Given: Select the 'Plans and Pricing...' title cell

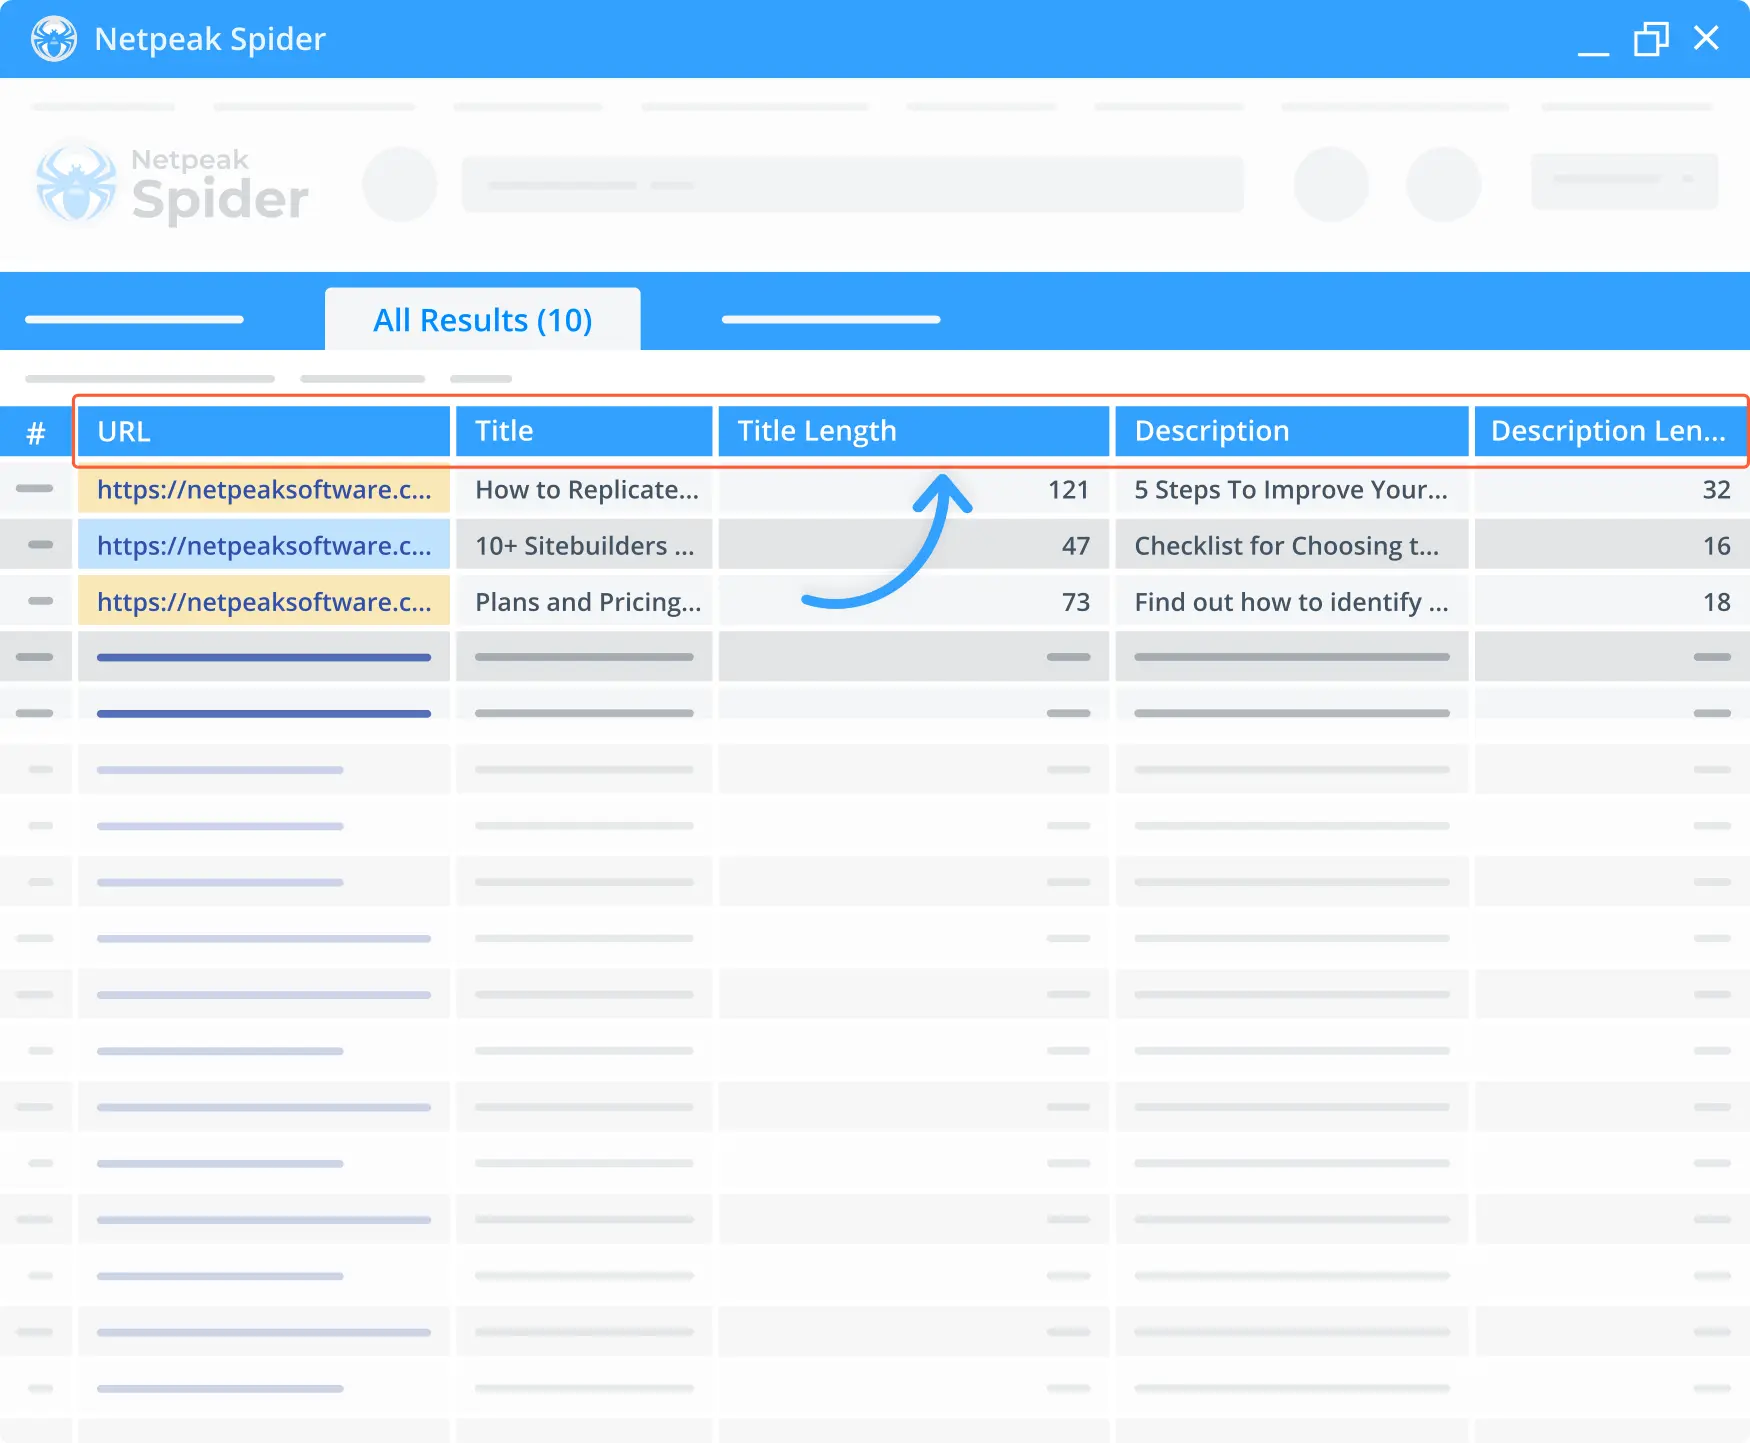Looking at the screenshot, I should [x=584, y=601].
